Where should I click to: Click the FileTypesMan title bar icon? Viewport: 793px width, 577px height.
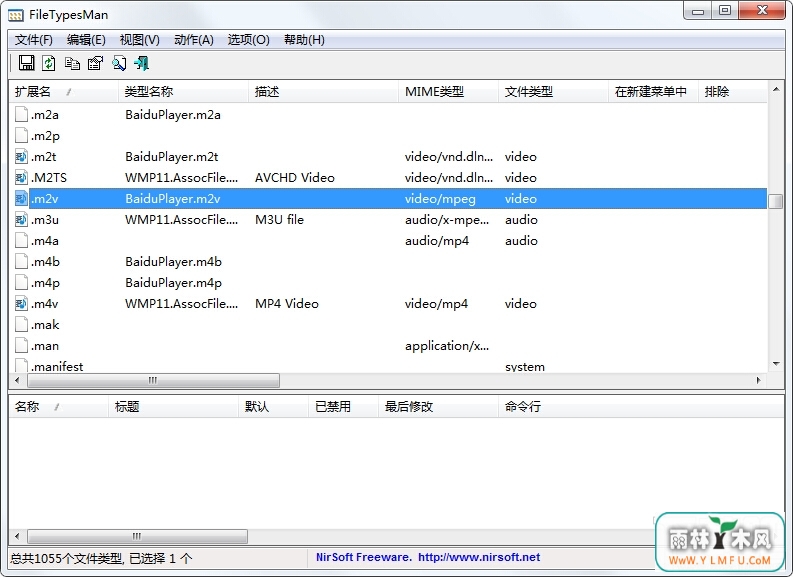(x=16, y=15)
